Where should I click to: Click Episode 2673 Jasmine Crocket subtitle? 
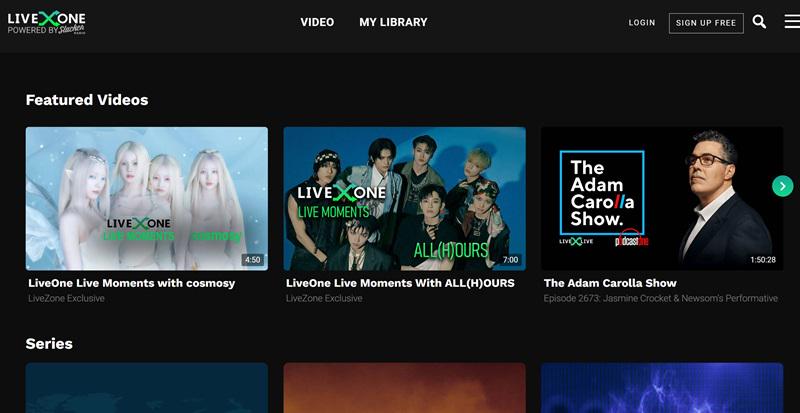661,298
